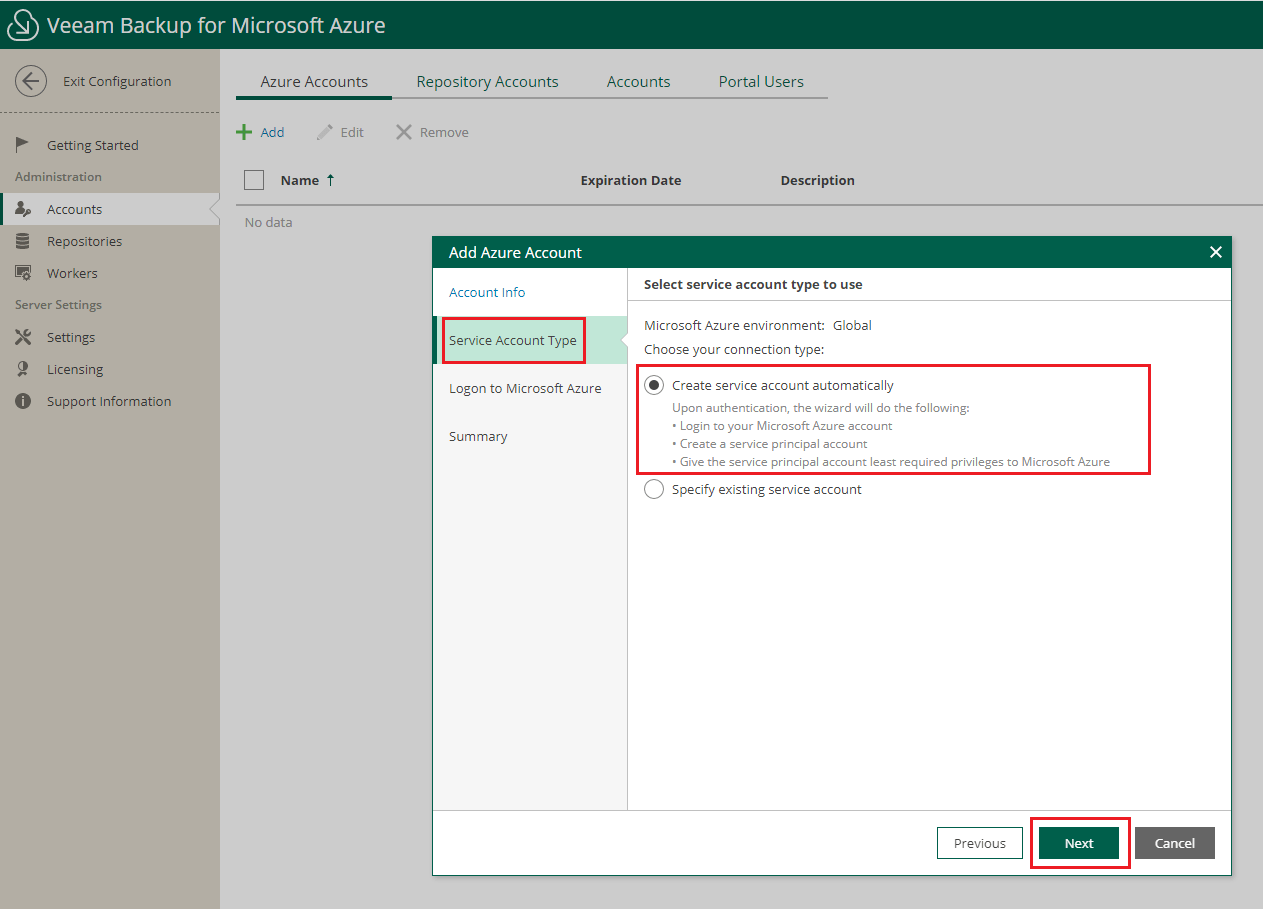
Task: Click 'Microsoft Azure environment: Global' text
Action: coord(758,325)
